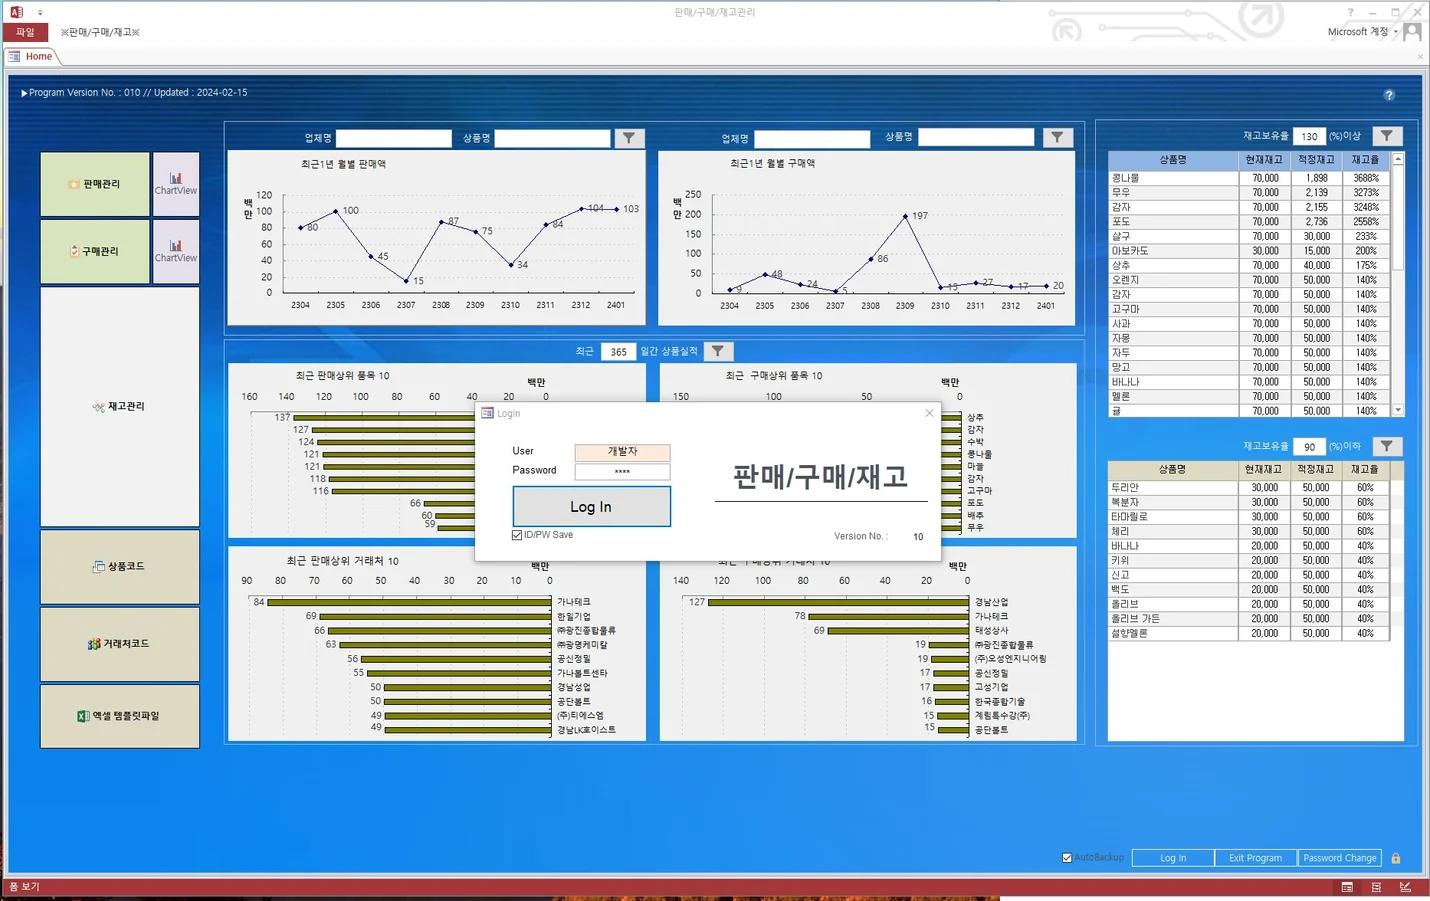The height and width of the screenshot is (901, 1430).
Task: Click the Access application icon in title bar
Action: (16, 12)
